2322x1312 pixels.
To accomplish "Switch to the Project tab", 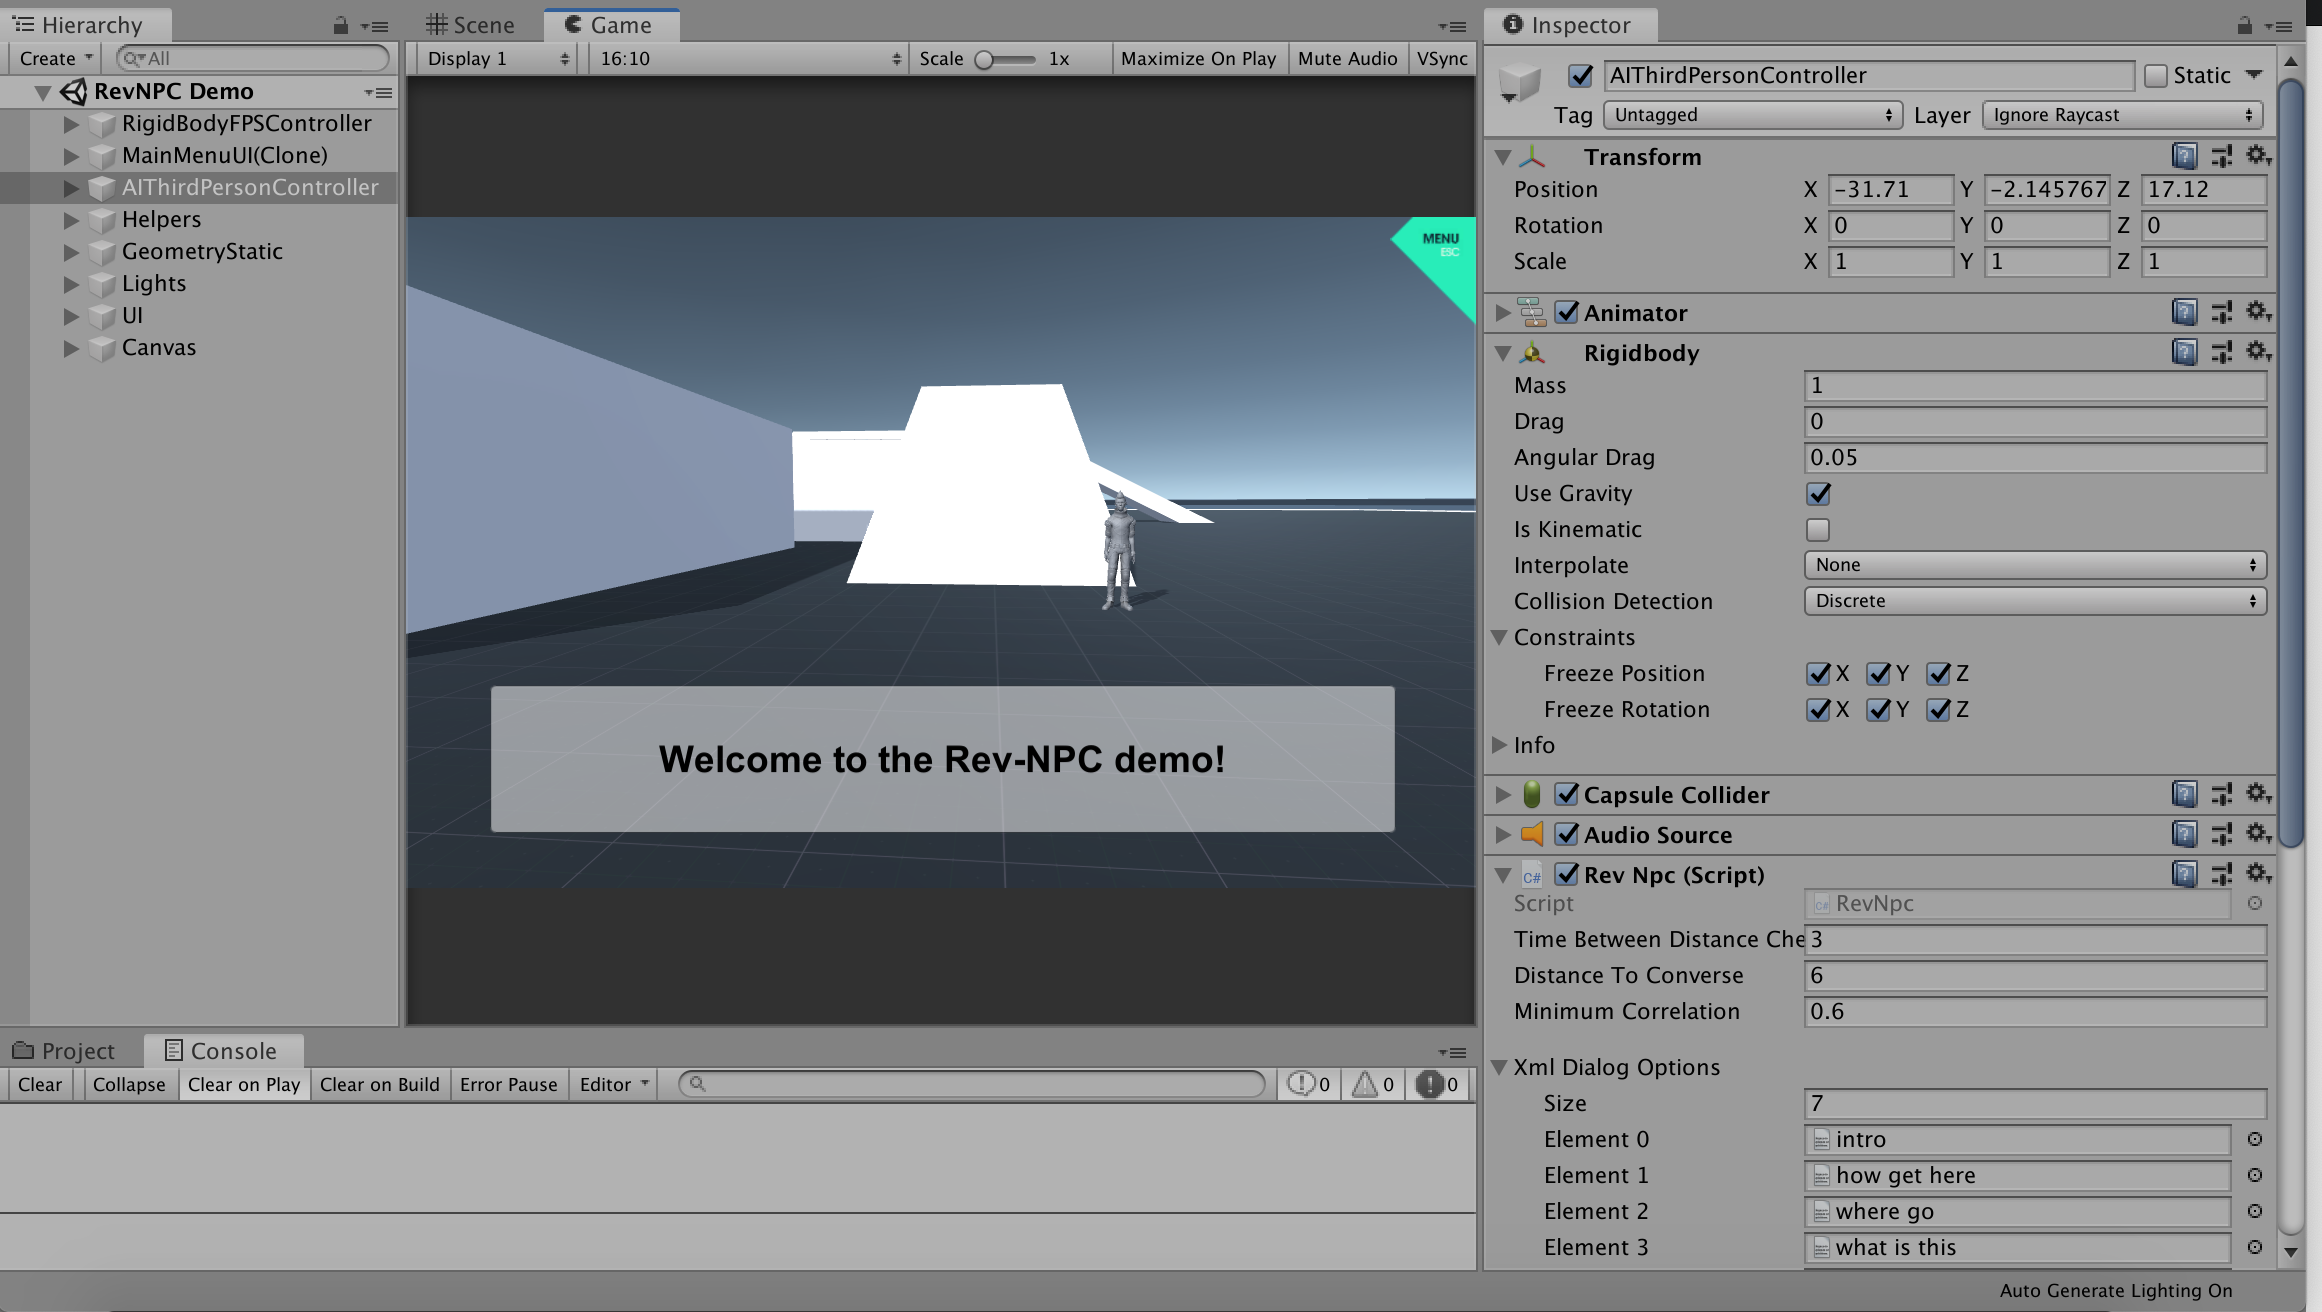I will point(64,1051).
